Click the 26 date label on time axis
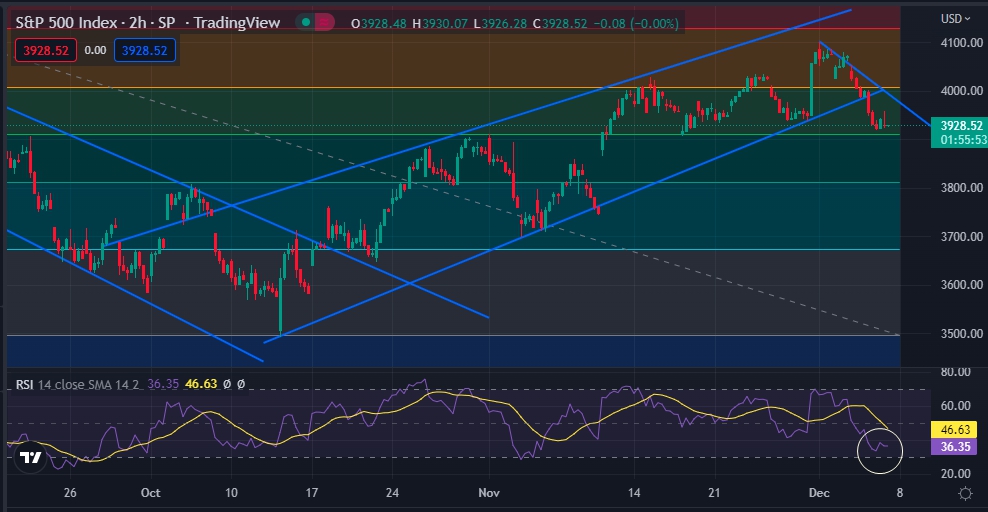The height and width of the screenshot is (512, 988). (x=70, y=492)
